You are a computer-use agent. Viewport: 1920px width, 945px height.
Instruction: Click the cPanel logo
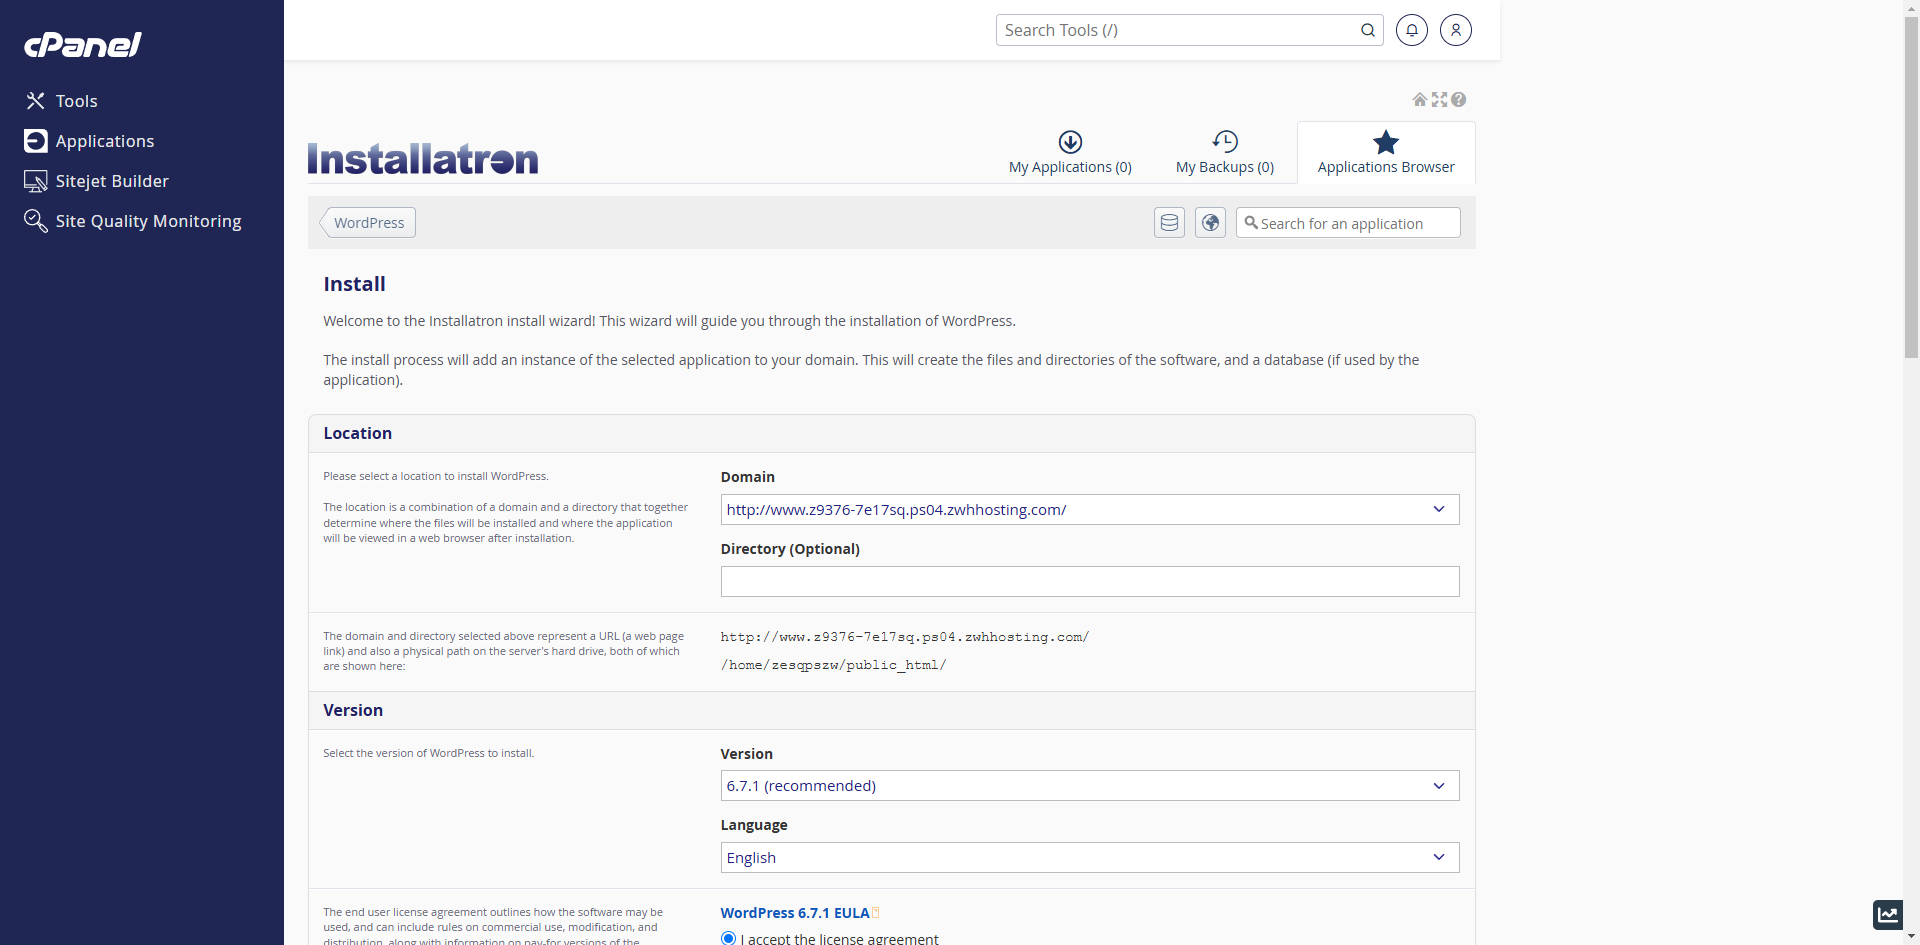pos(83,45)
